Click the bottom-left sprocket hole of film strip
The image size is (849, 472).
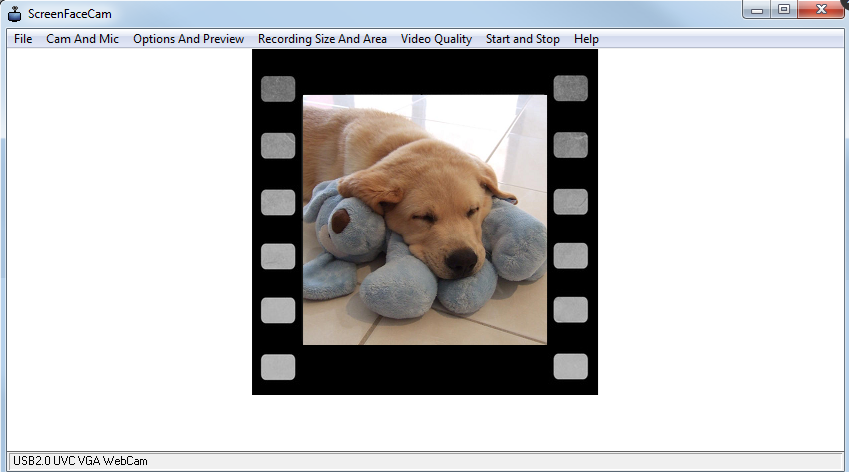pyautogui.click(x=278, y=367)
